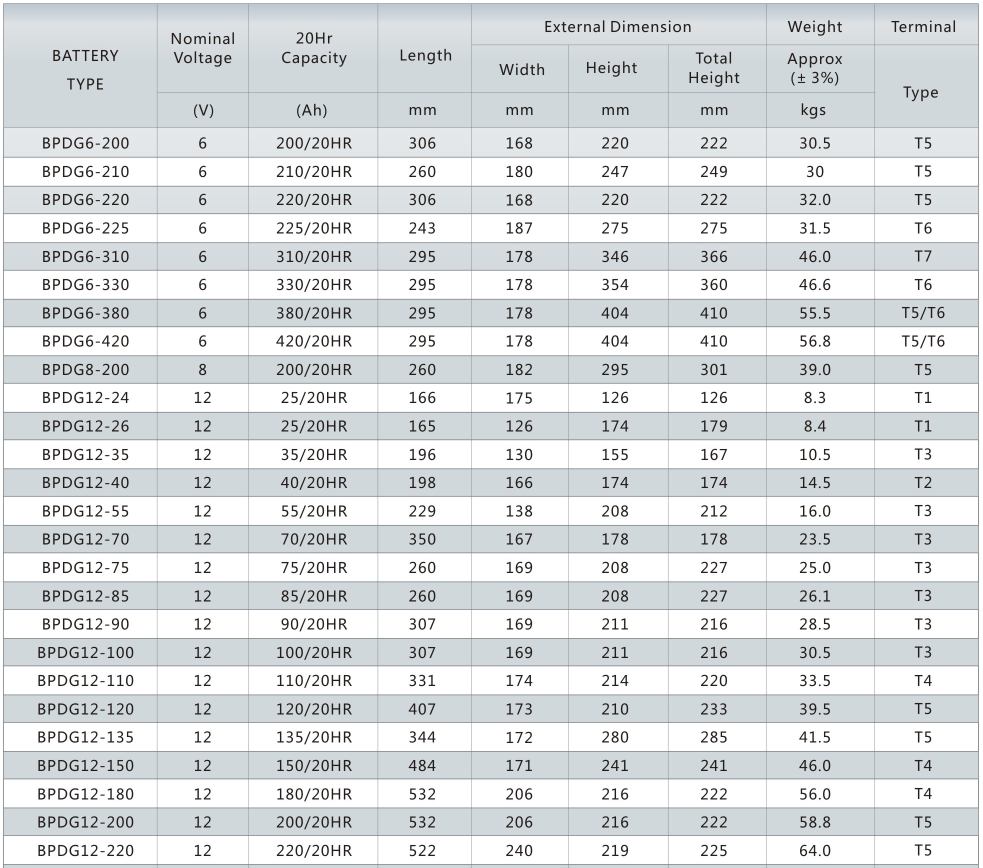983x868 pixels.
Task: Select the External Dimension header
Action: click(617, 27)
